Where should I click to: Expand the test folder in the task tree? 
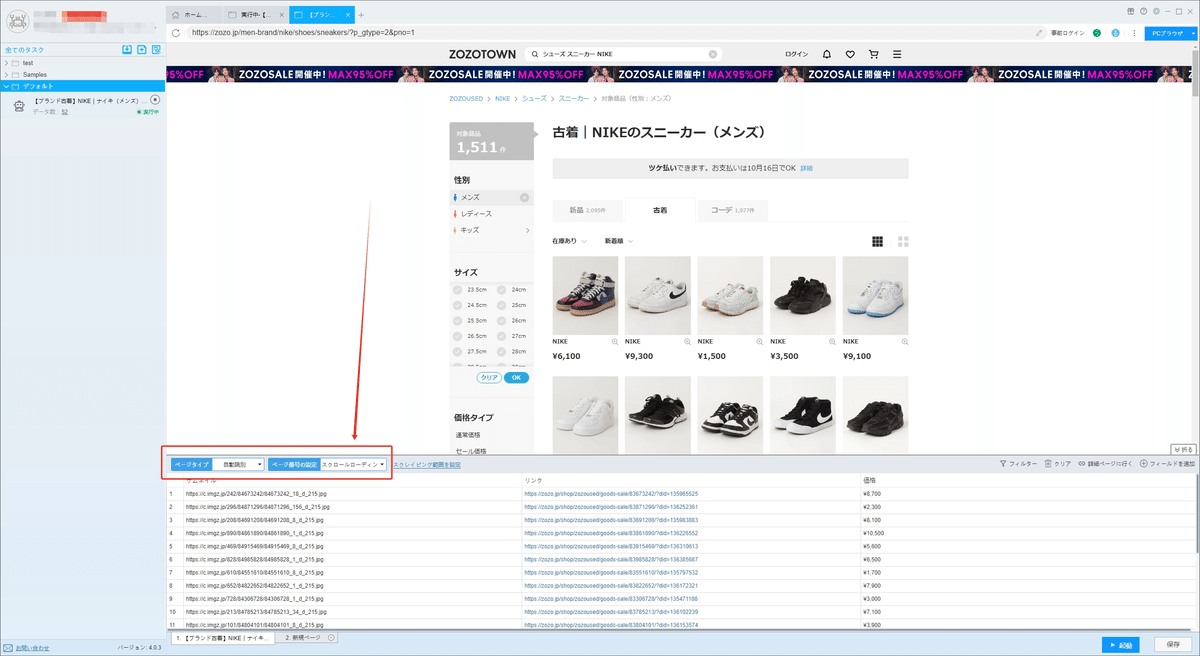[x=6, y=63]
